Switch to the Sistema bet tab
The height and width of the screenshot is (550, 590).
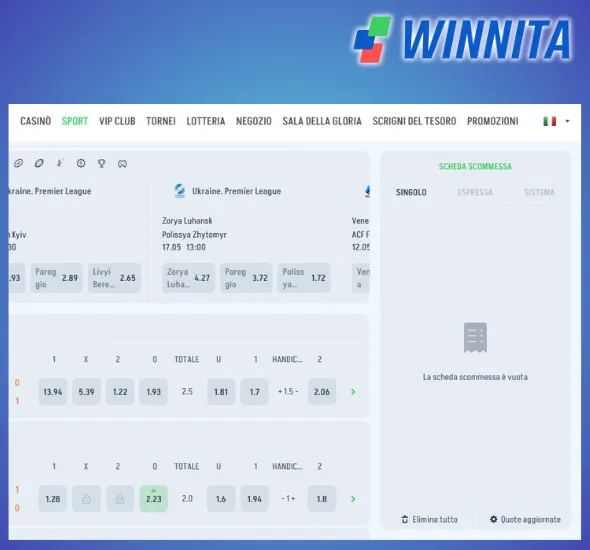click(539, 192)
